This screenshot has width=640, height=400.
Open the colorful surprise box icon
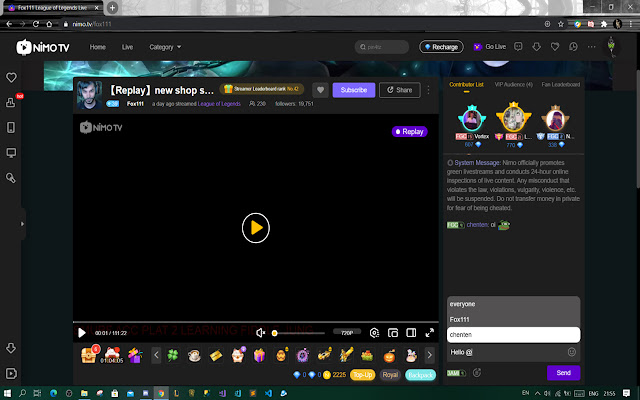pyautogui.click(x=135, y=355)
